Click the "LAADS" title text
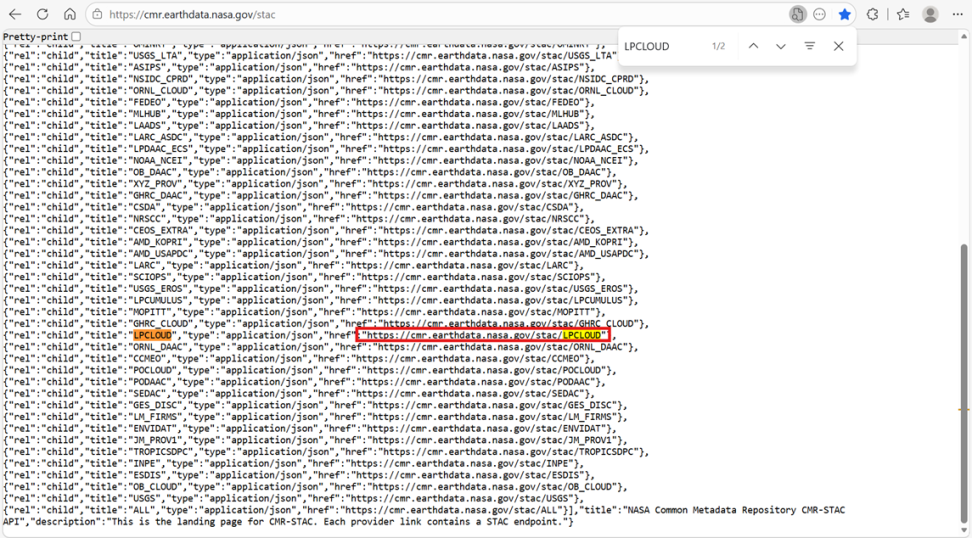 point(148,126)
